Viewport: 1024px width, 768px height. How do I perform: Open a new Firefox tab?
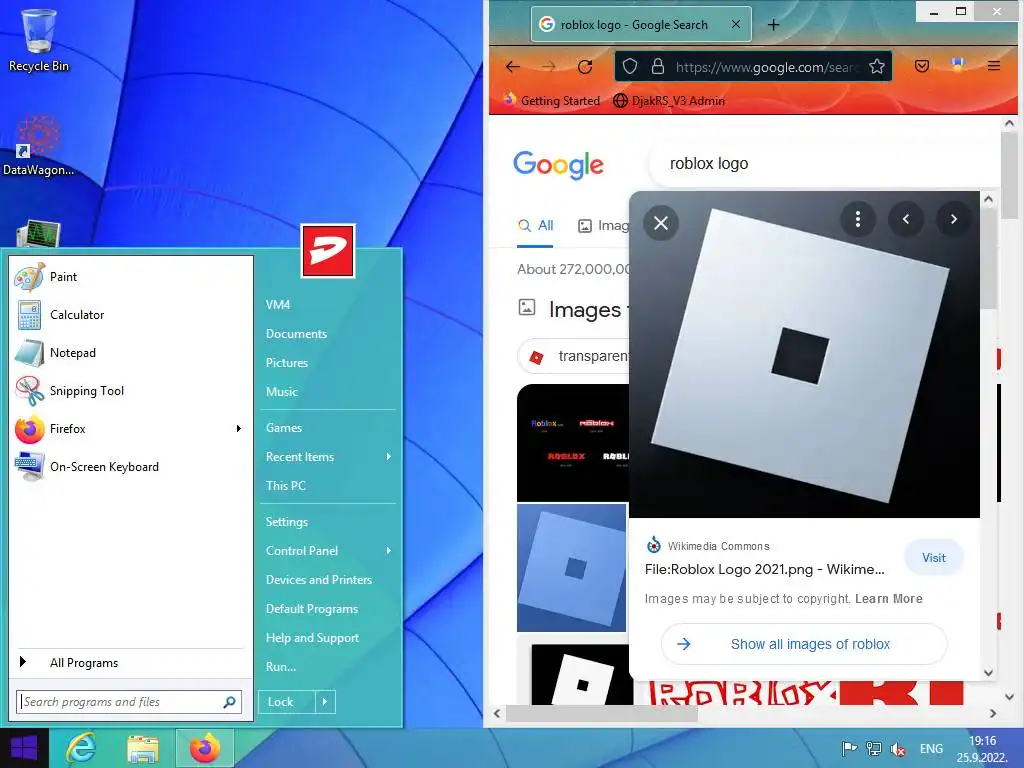773,25
